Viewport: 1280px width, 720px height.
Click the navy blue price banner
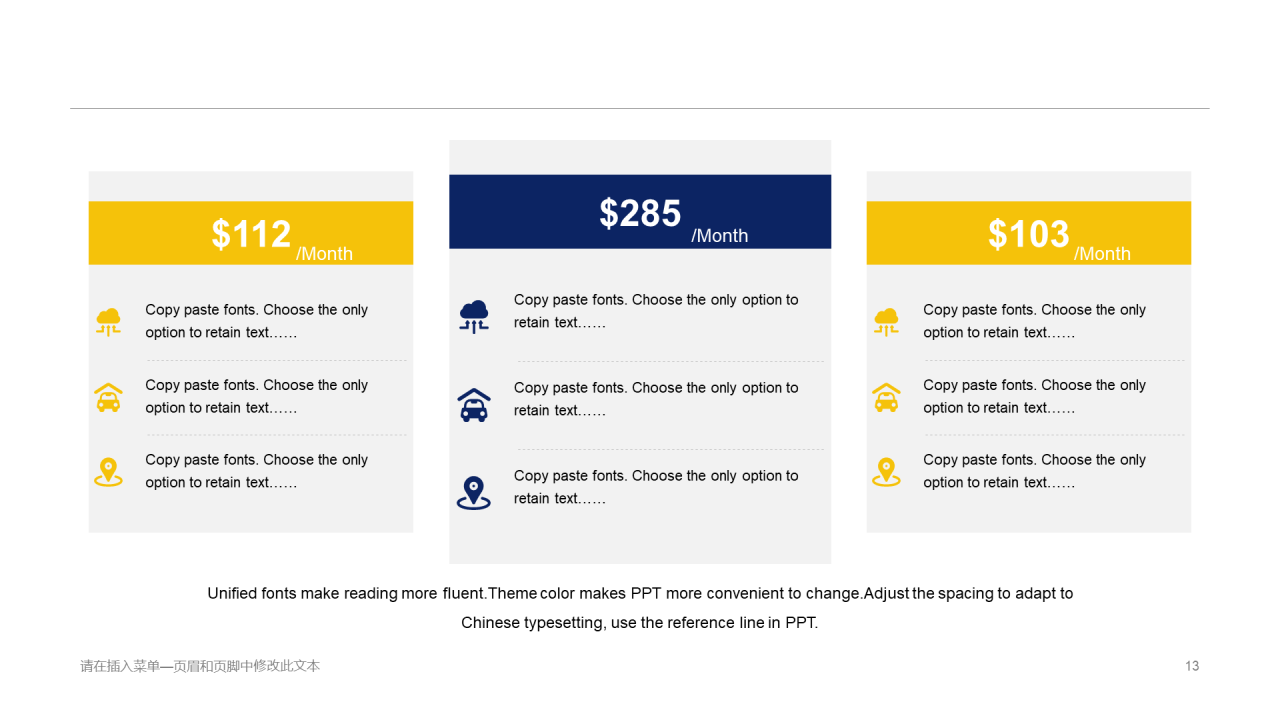coord(640,212)
